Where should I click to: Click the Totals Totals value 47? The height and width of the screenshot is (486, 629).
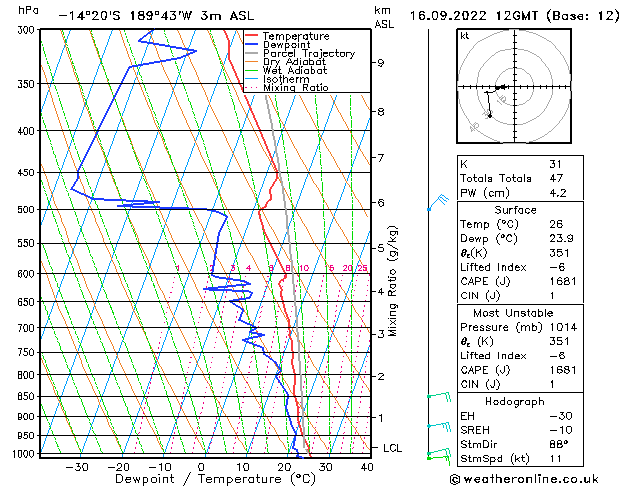pyautogui.click(x=556, y=178)
